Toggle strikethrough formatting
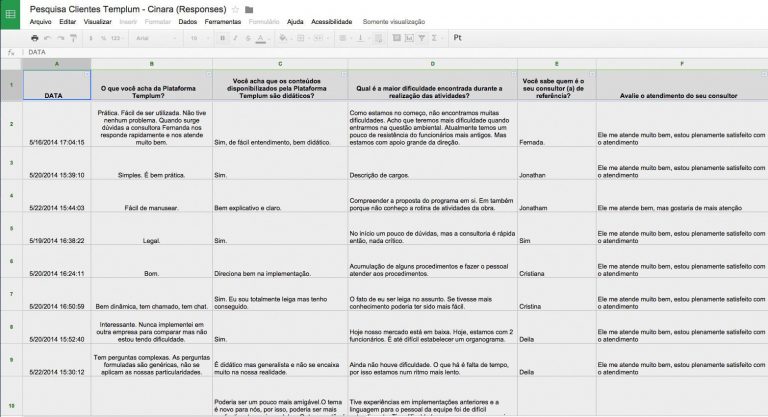Image resolution: width=768 pixels, height=417 pixels. pos(248,38)
